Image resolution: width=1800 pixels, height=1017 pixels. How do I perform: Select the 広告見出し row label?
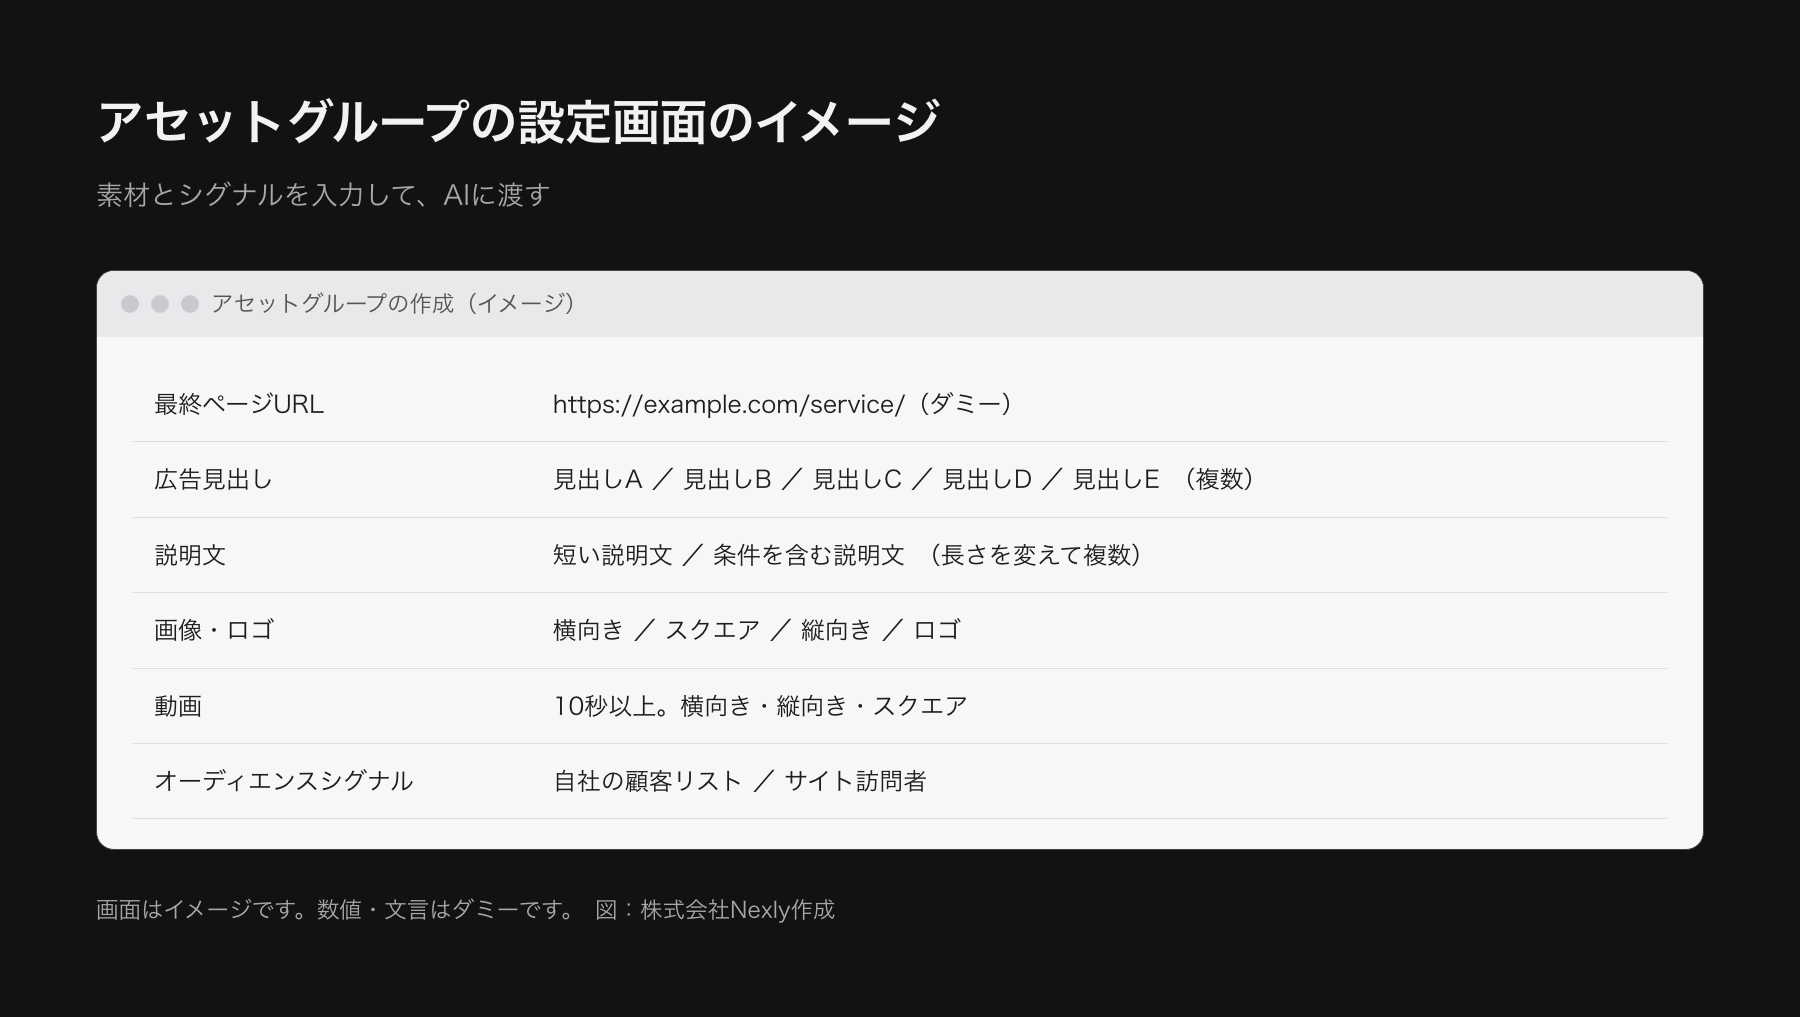214,479
